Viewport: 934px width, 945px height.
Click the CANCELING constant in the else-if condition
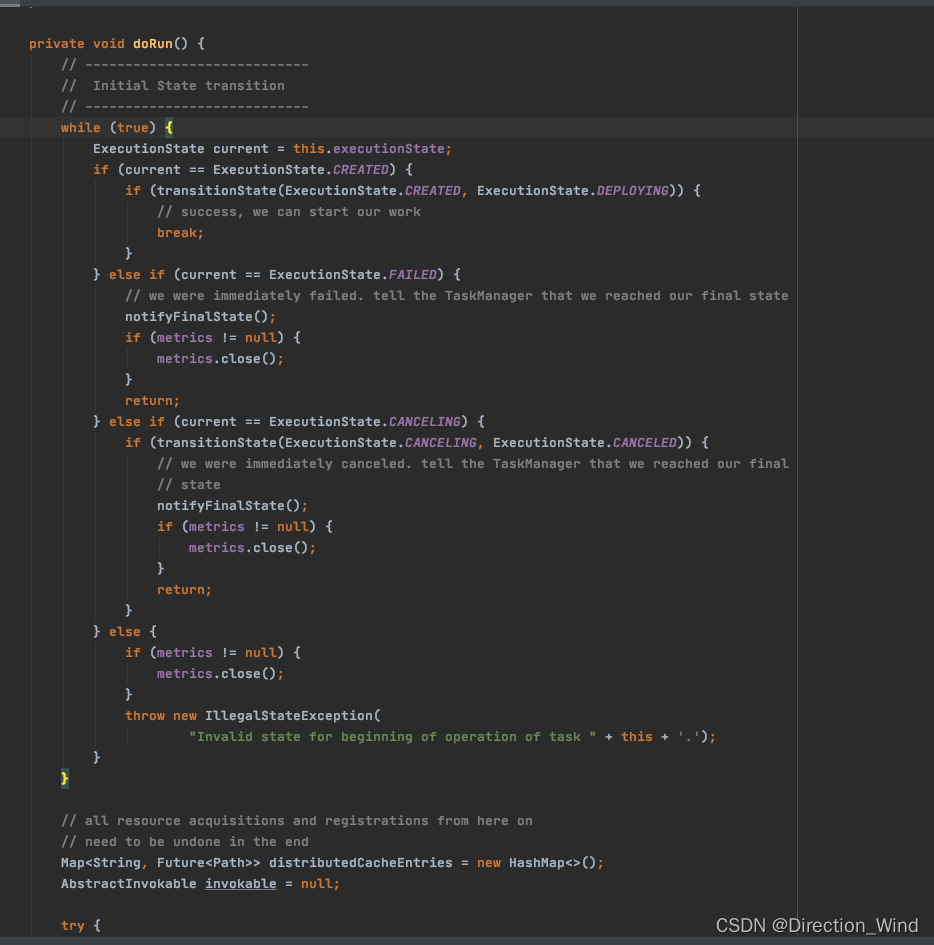pos(424,422)
